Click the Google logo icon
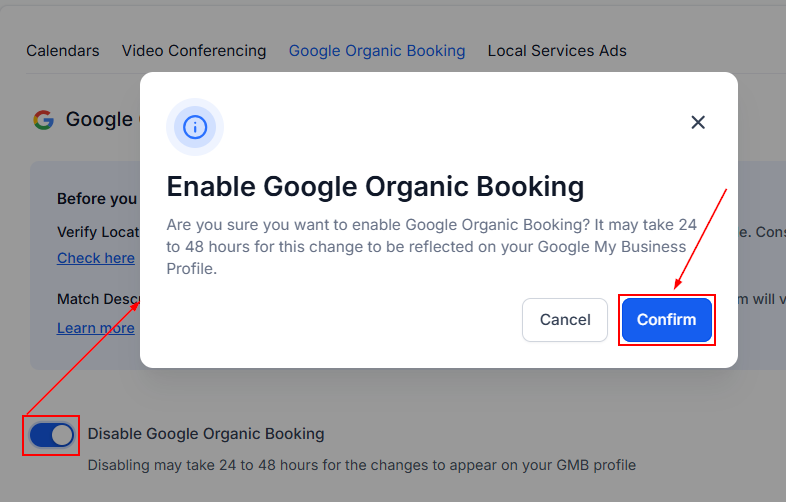Viewport: 786px width, 502px height. point(43,120)
